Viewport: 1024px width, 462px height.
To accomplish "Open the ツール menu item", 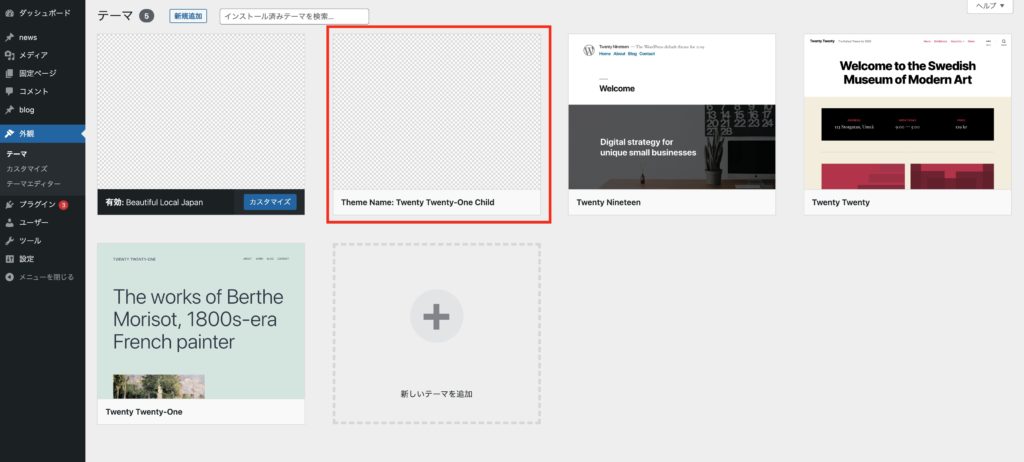I will click(42, 240).
